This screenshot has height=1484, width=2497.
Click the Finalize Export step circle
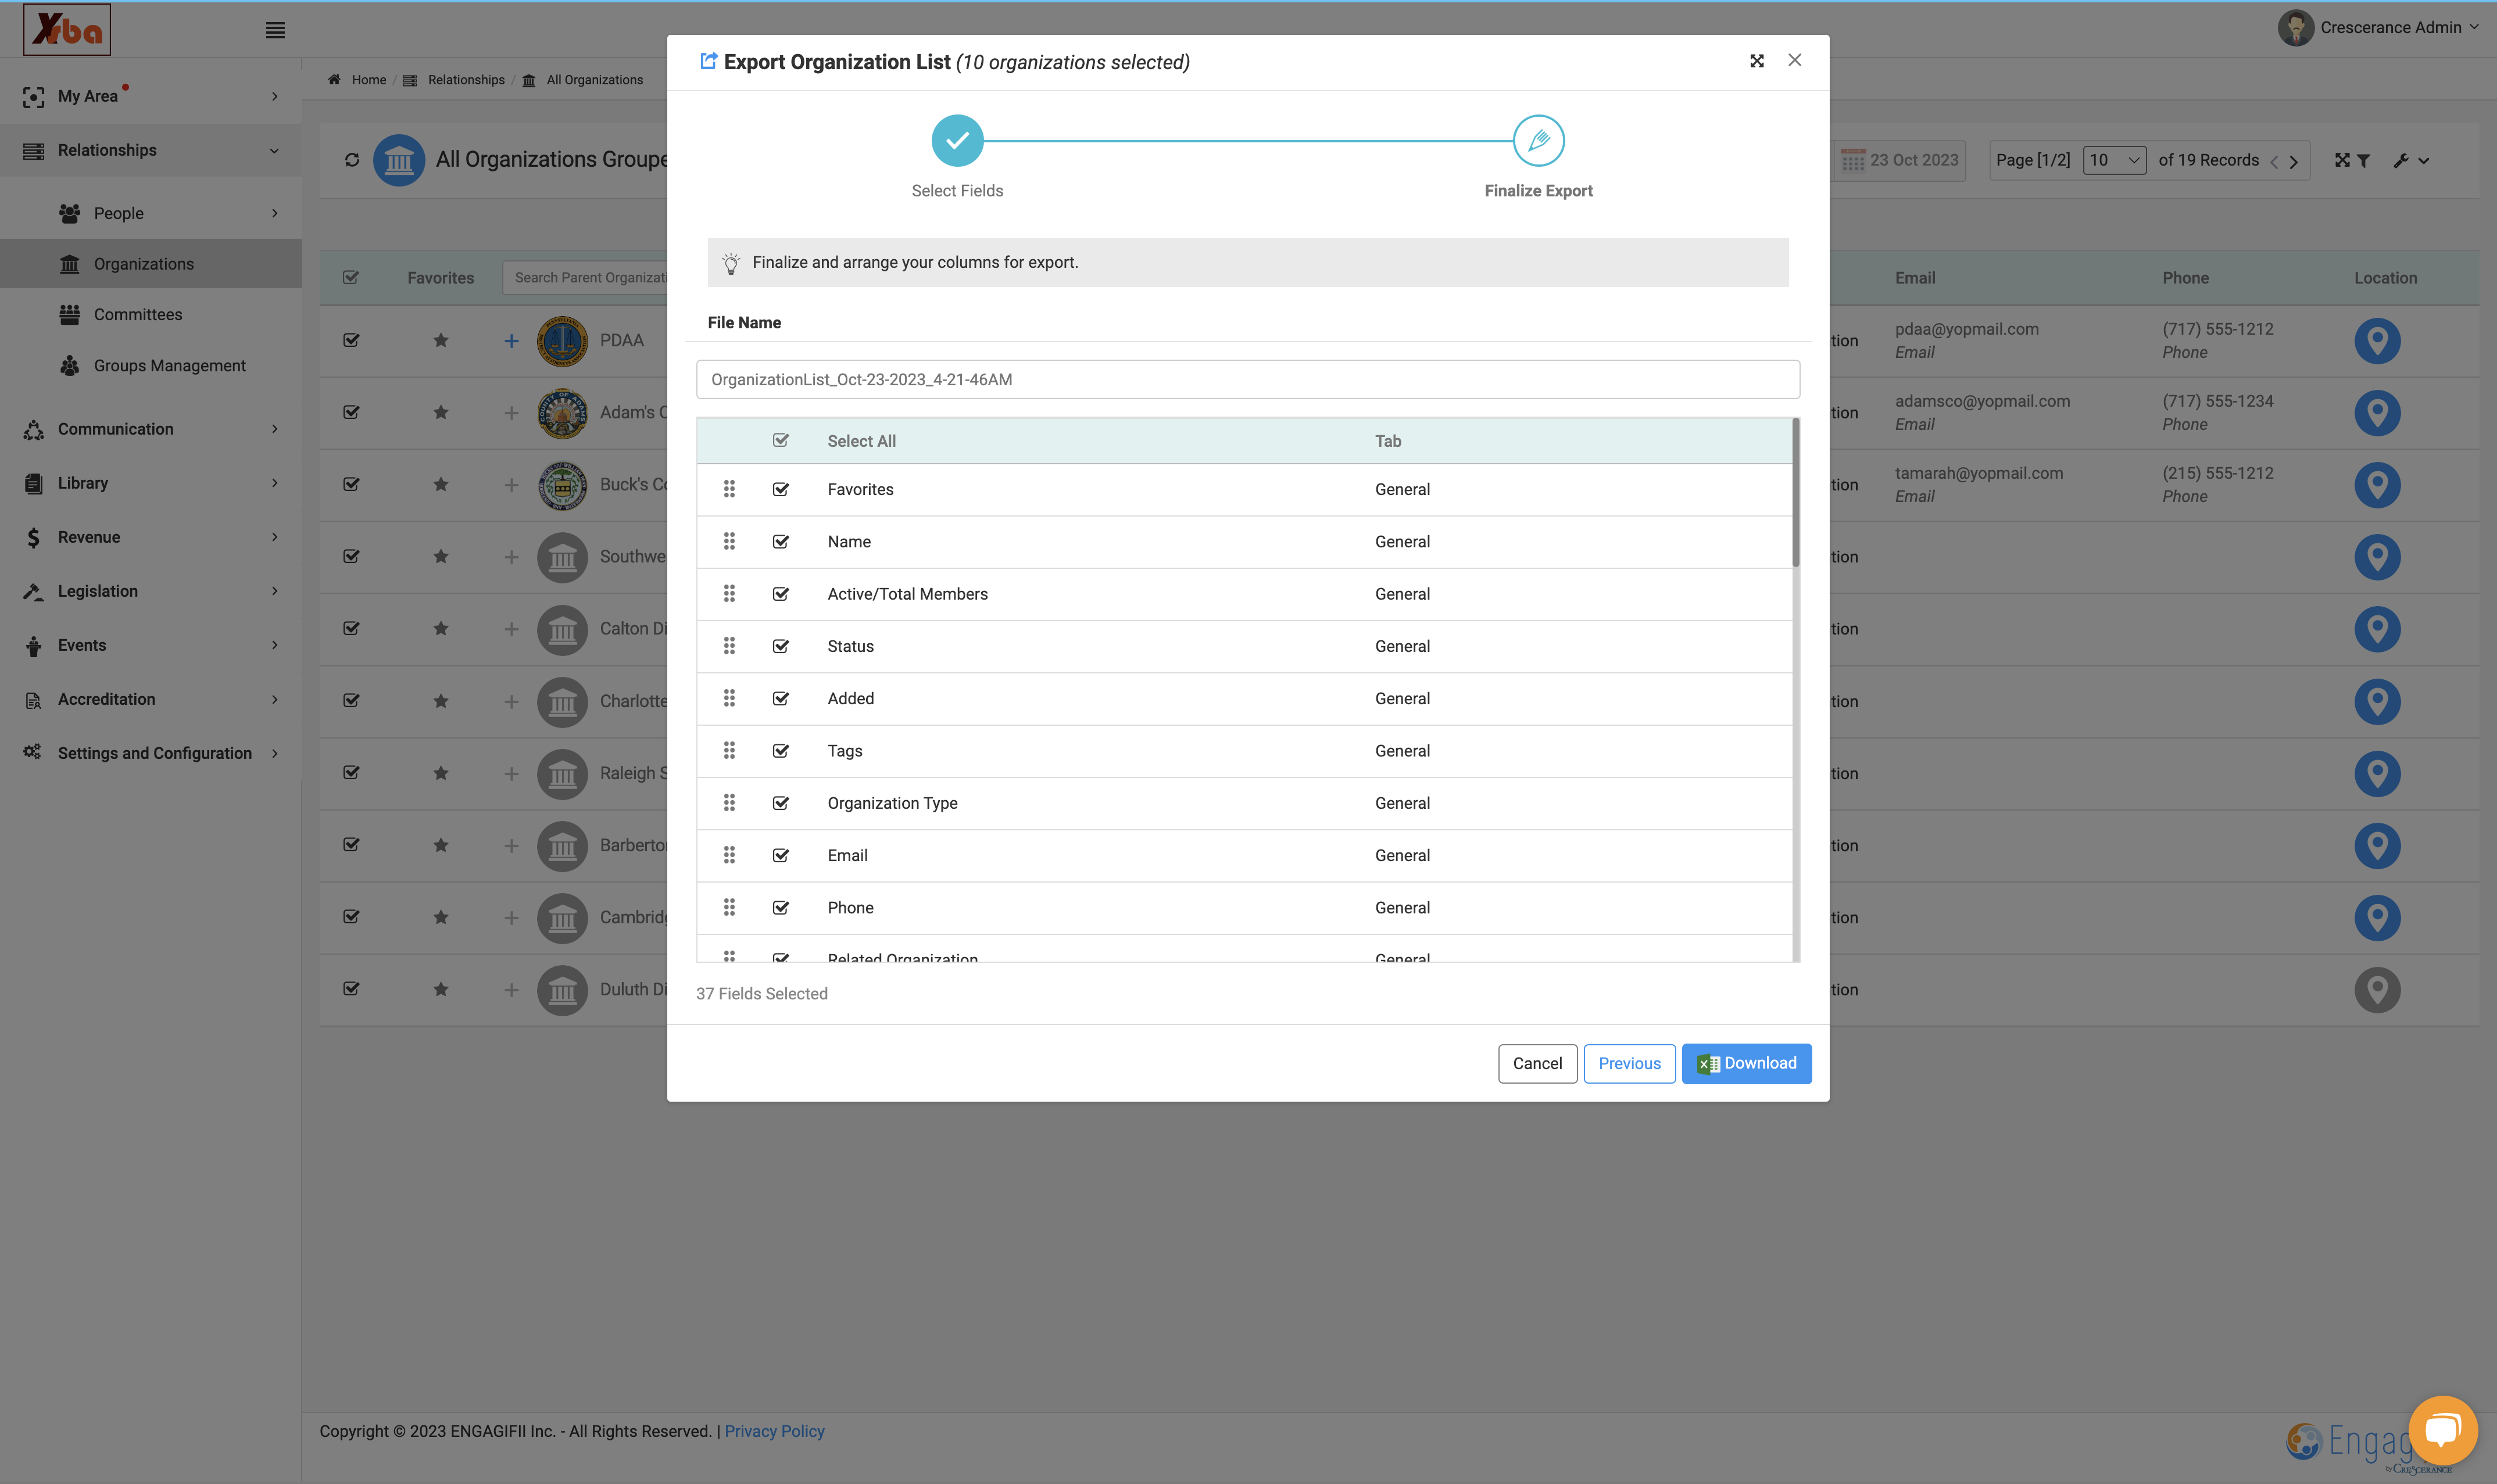coord(1538,141)
